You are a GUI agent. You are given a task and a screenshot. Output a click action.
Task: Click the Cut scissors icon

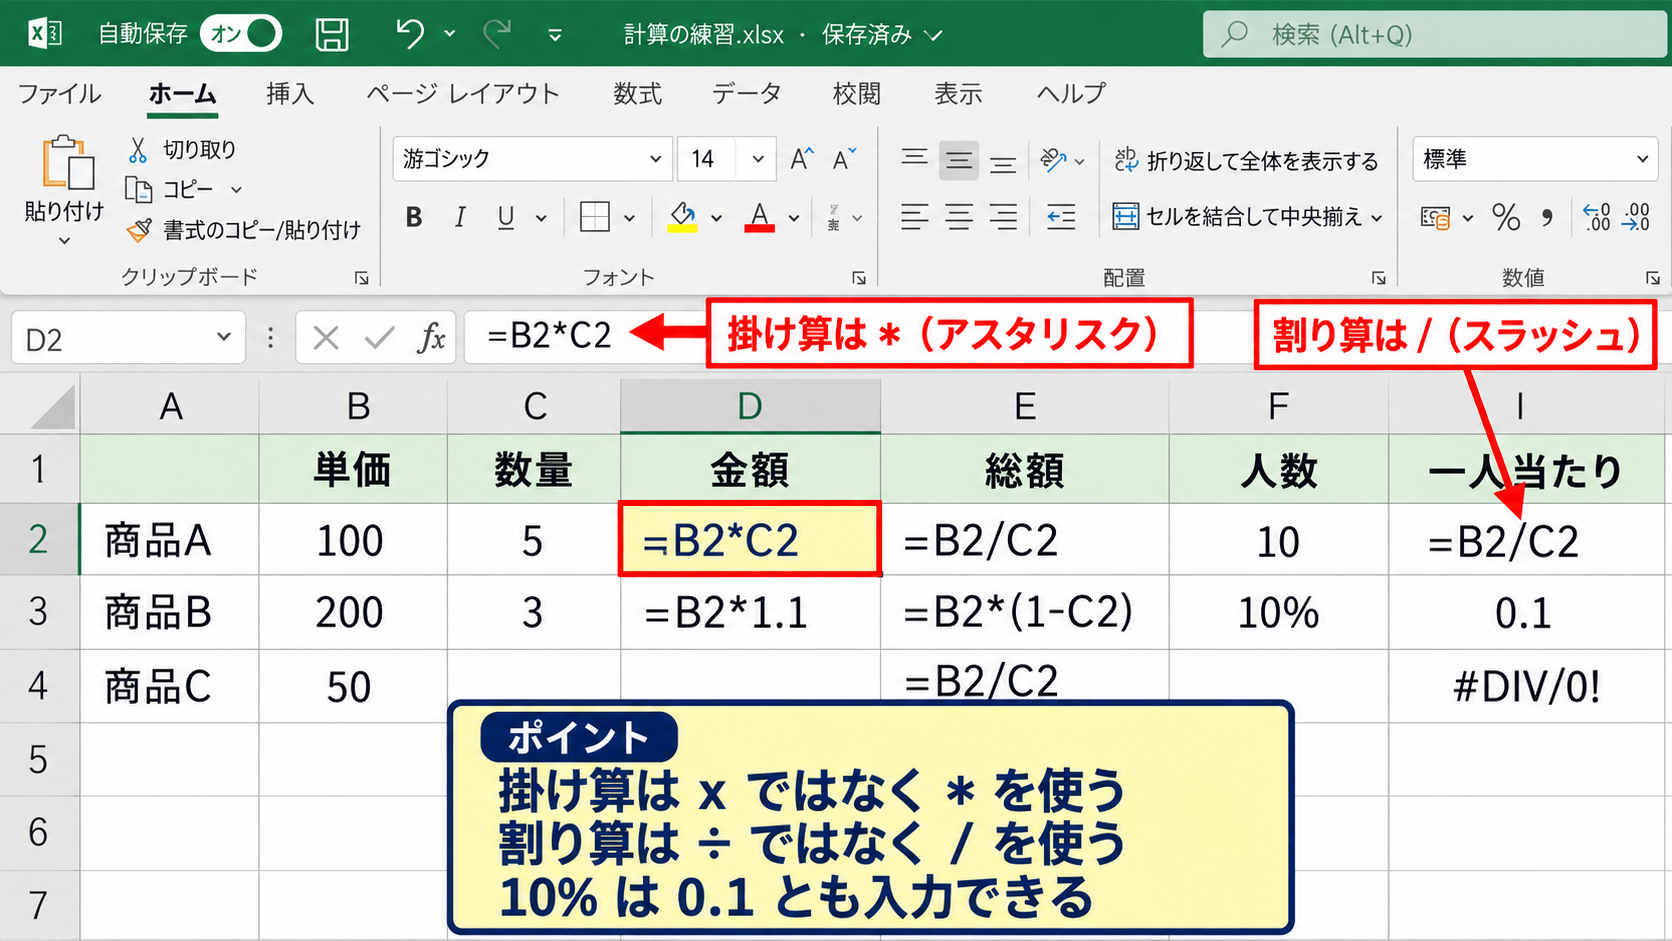pos(138,150)
